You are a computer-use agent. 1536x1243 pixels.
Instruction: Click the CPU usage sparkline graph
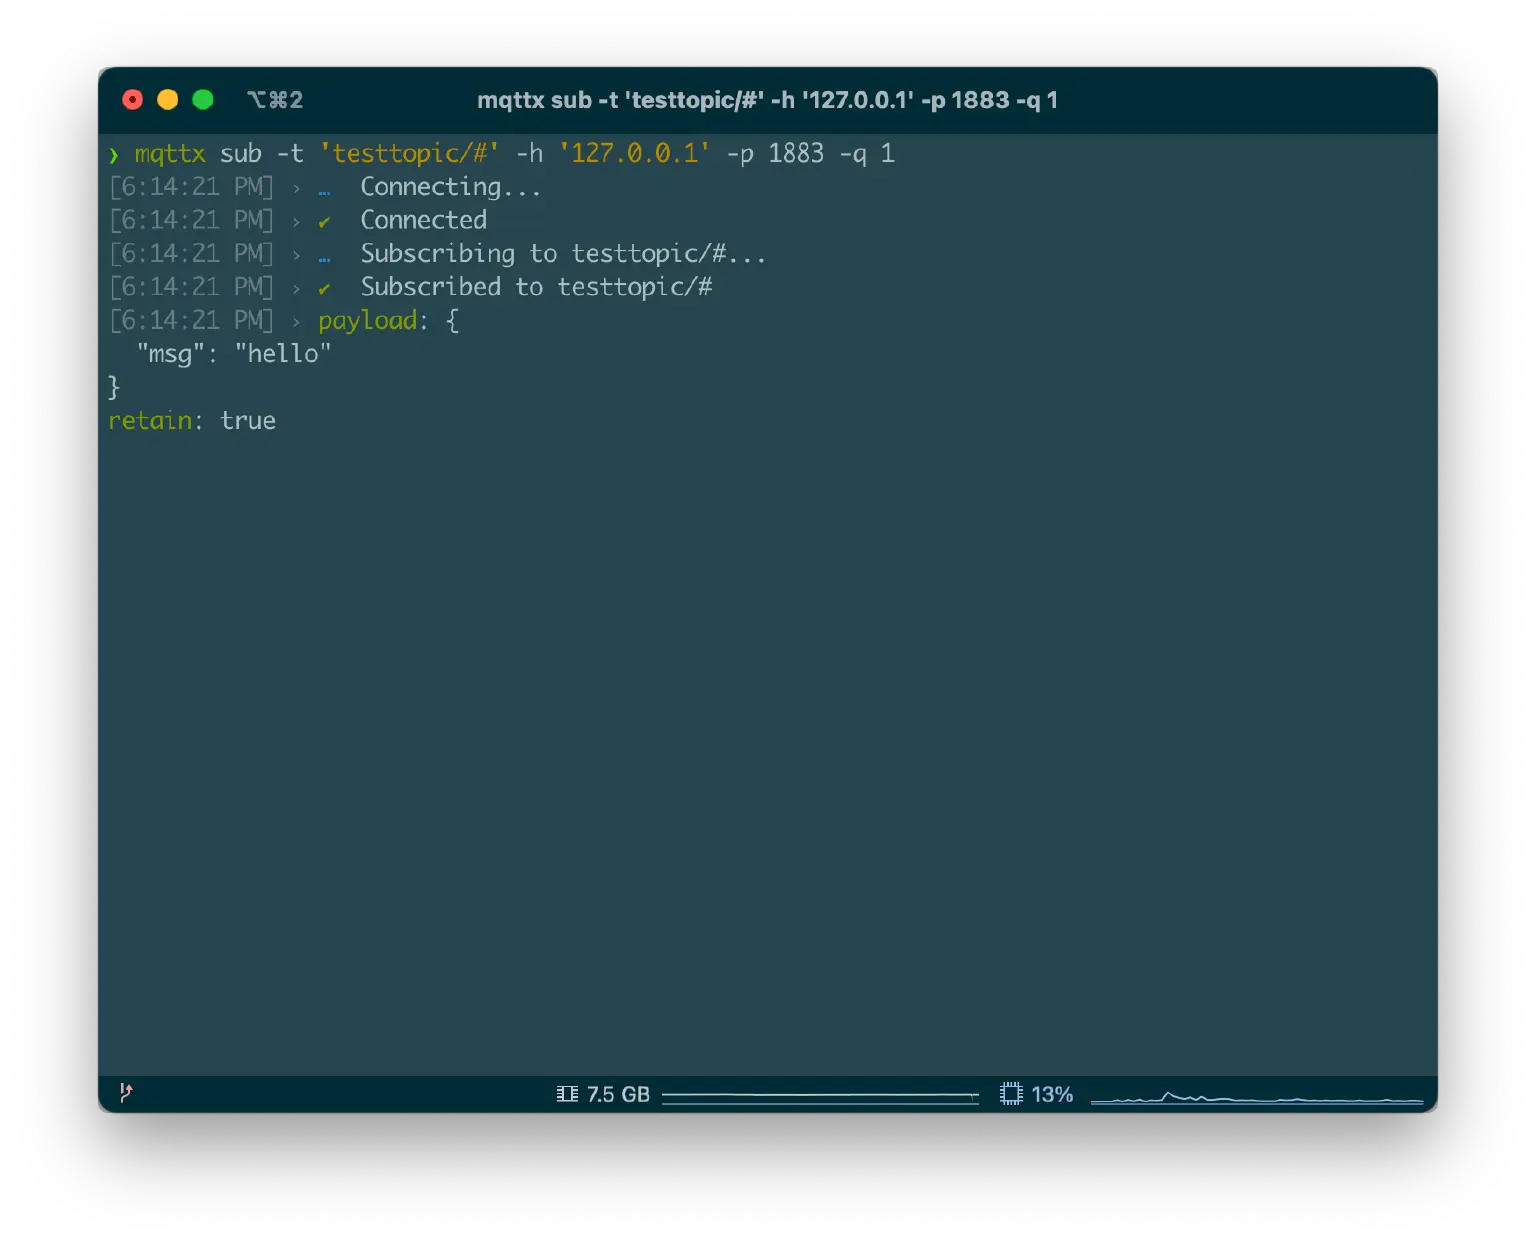click(x=1258, y=1094)
